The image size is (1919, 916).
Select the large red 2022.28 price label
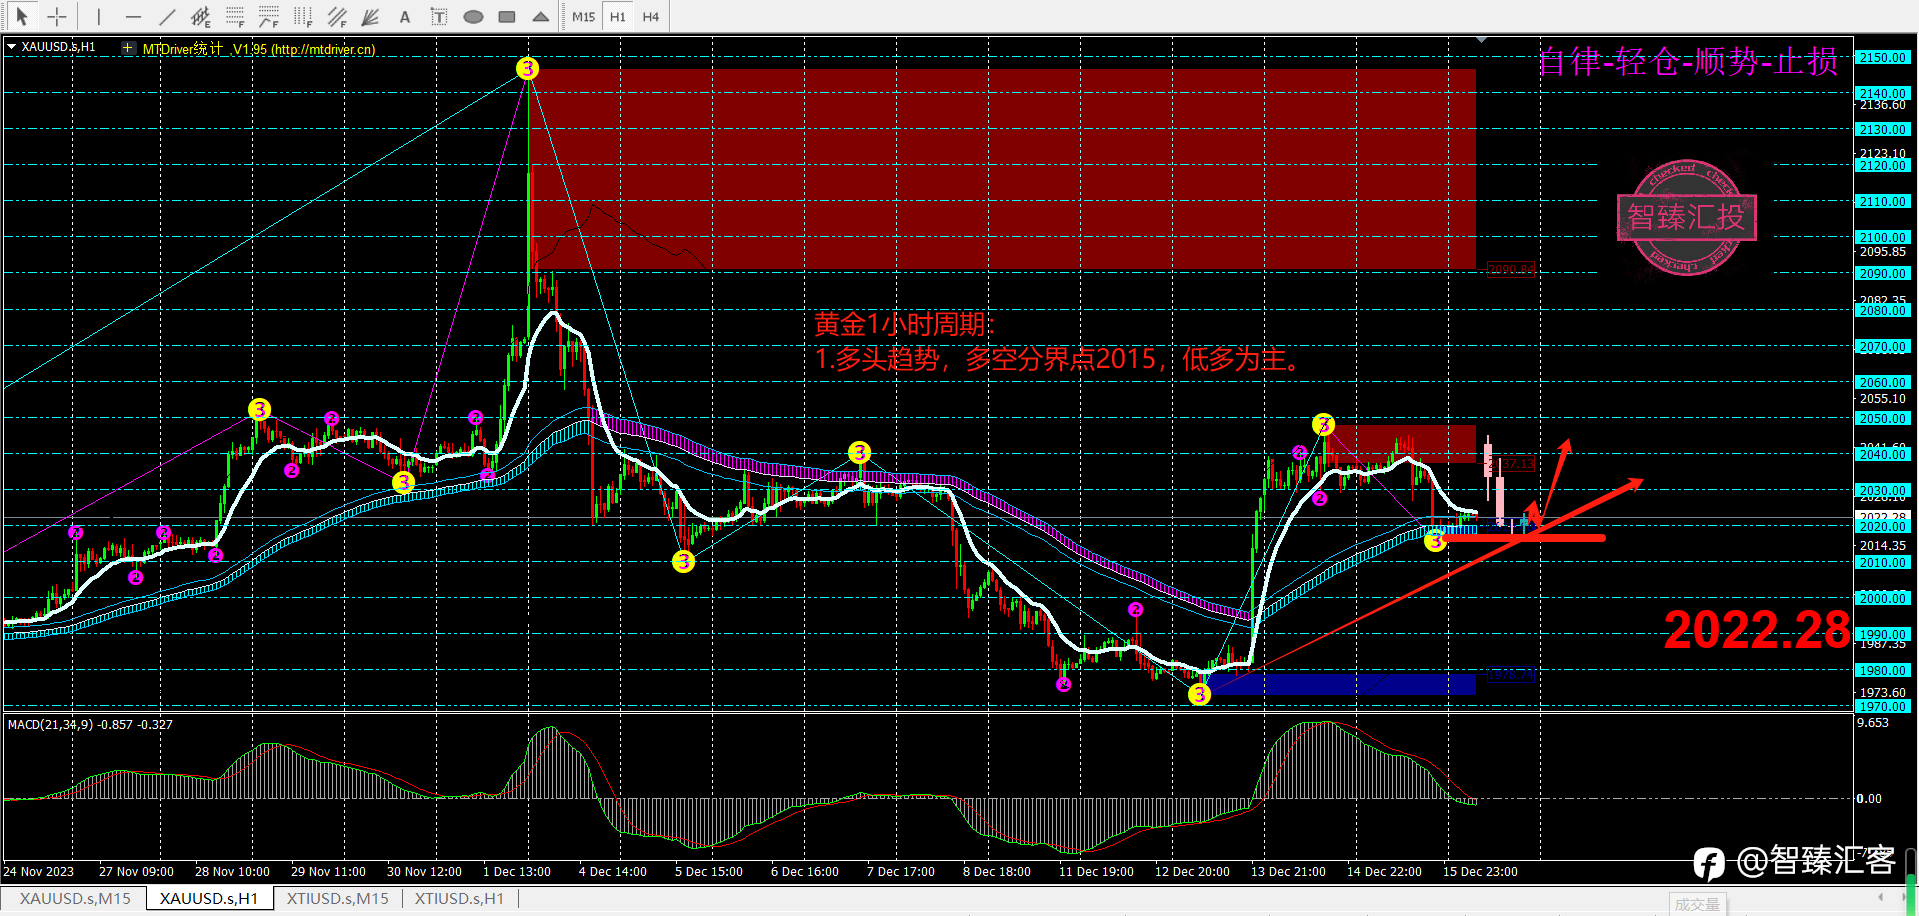tap(1757, 630)
